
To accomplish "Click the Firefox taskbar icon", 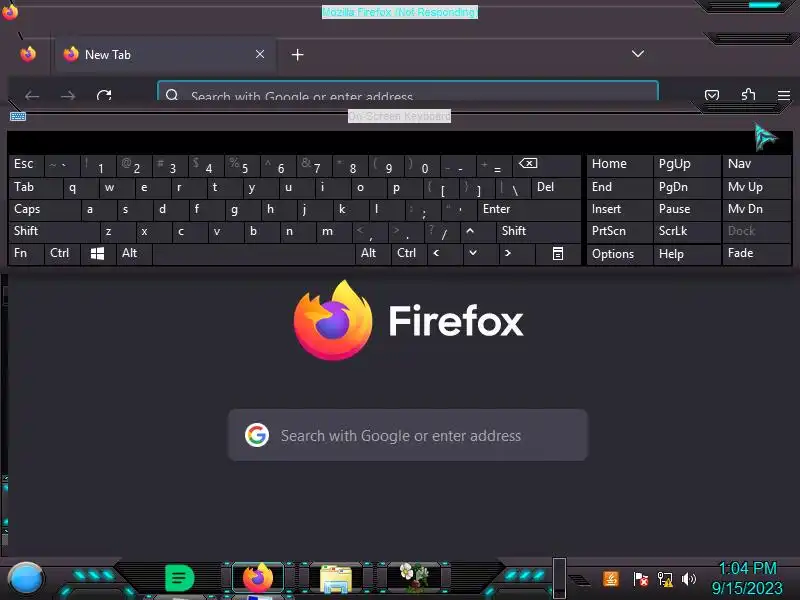I will coord(258,579).
